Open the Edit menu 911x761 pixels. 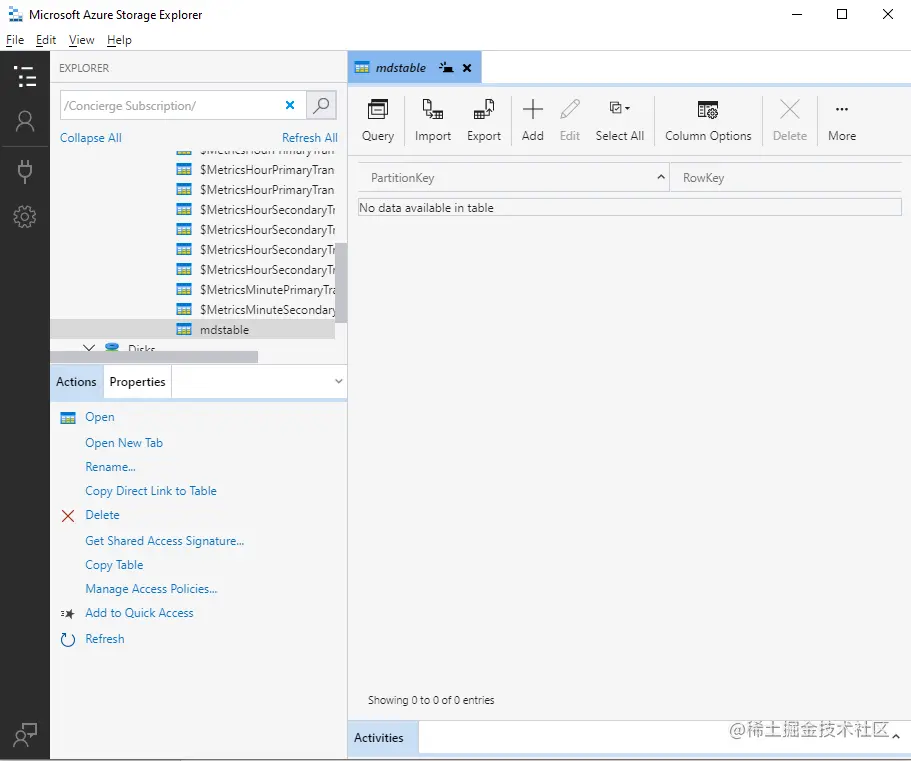45,40
